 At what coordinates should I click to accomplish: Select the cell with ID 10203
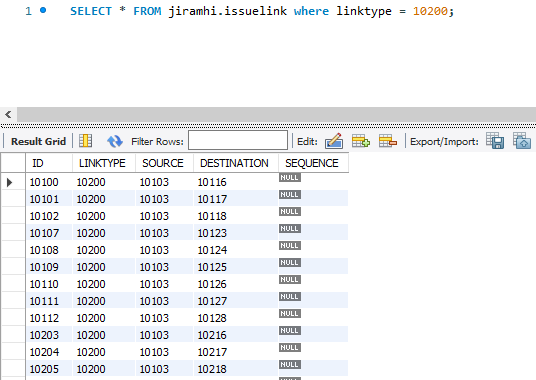44,335
